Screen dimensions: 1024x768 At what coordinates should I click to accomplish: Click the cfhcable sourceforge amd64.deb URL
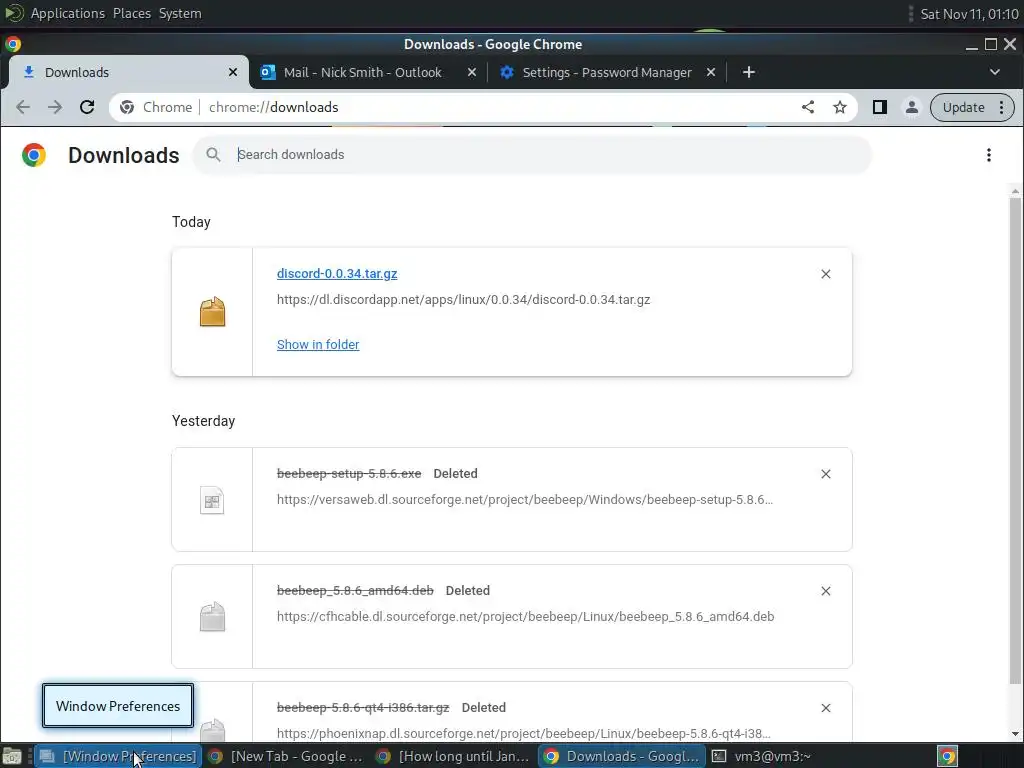pyautogui.click(x=525, y=616)
